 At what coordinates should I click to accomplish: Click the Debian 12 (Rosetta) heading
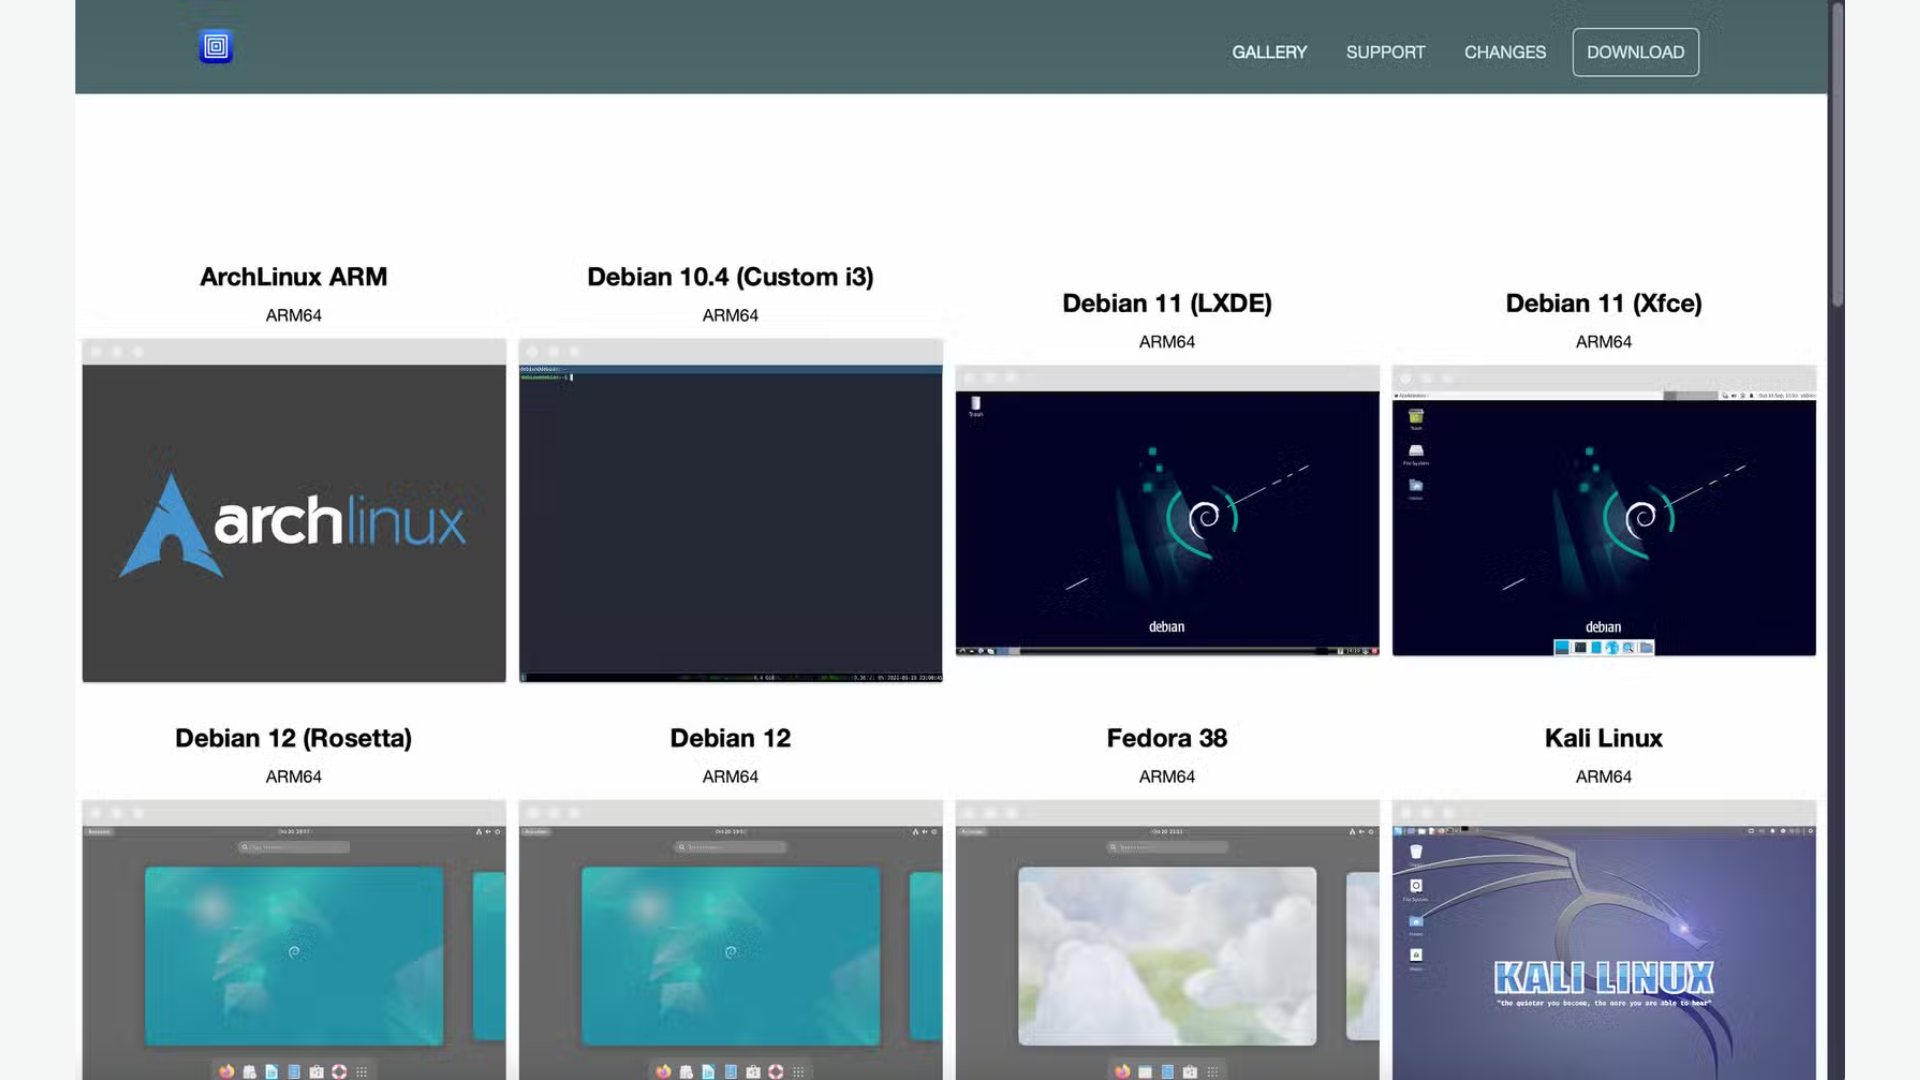coord(294,738)
